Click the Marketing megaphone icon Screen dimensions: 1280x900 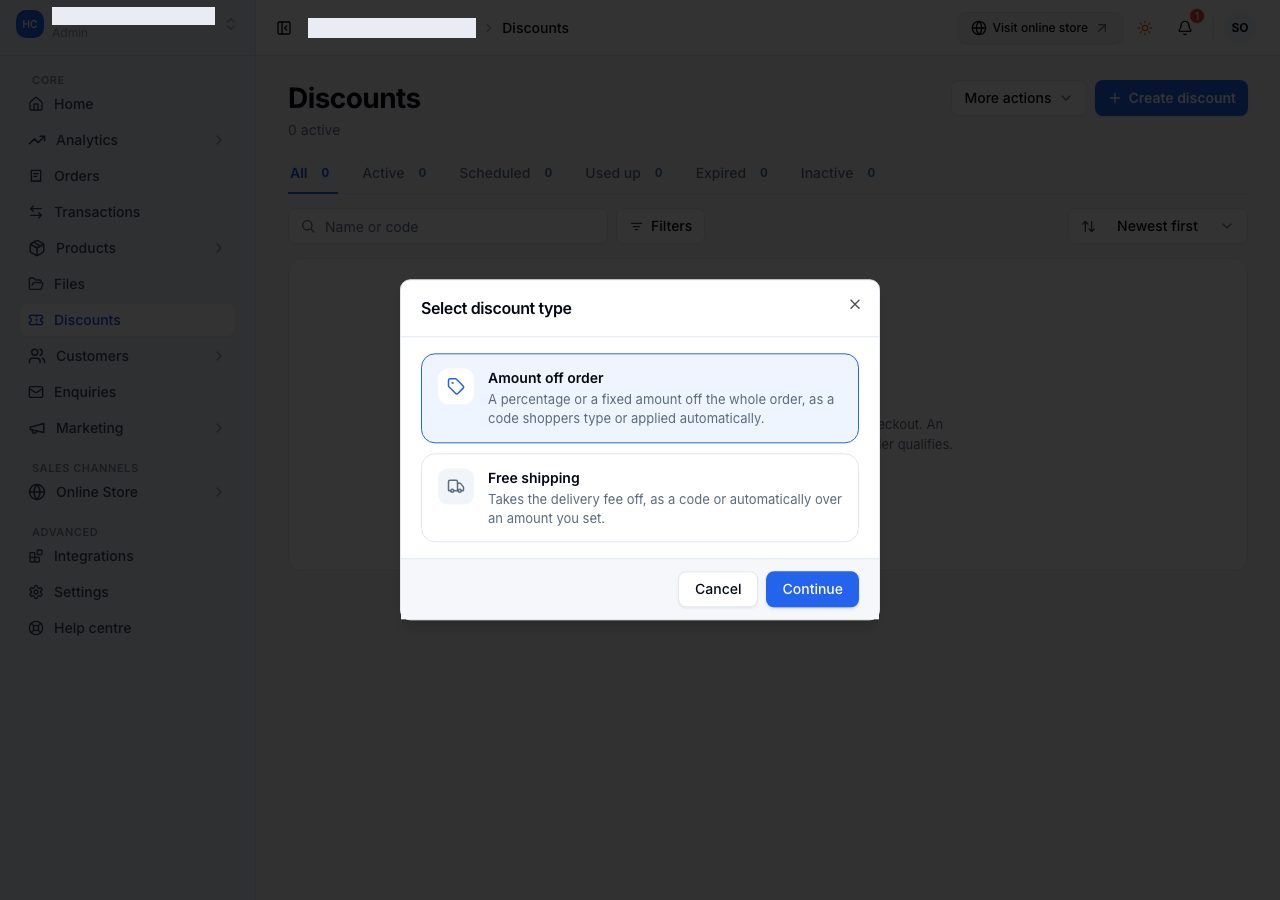pos(37,428)
